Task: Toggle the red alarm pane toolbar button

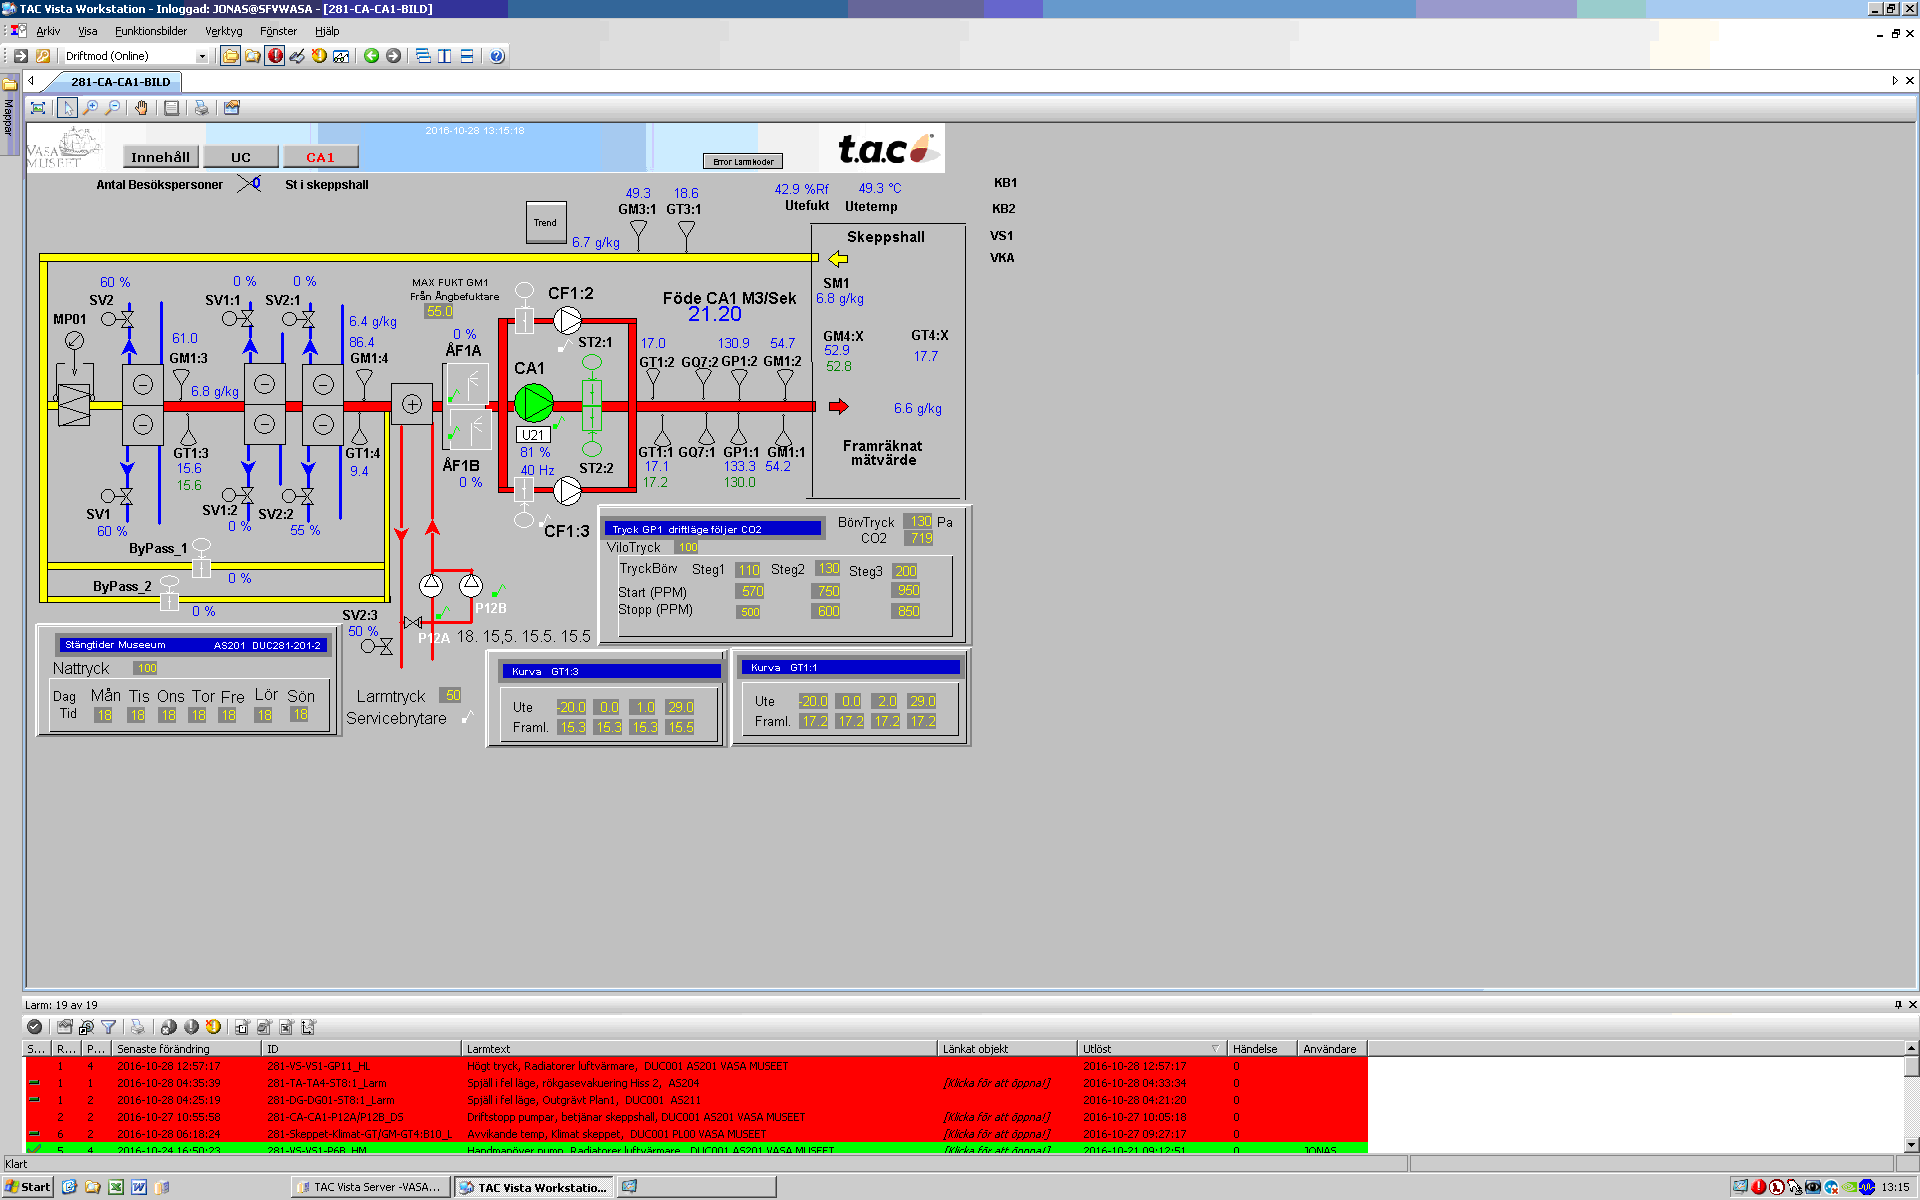Action: click(x=275, y=56)
